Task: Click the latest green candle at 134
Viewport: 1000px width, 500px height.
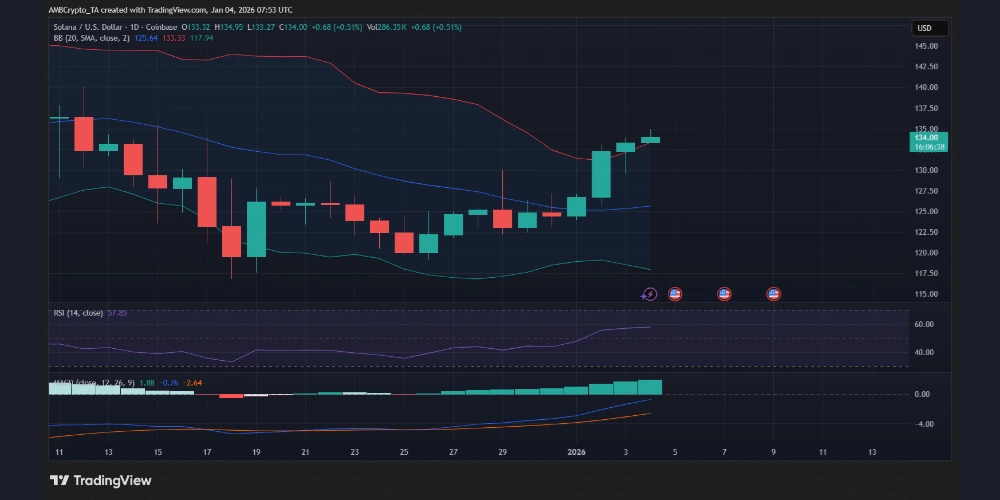Action: point(650,140)
